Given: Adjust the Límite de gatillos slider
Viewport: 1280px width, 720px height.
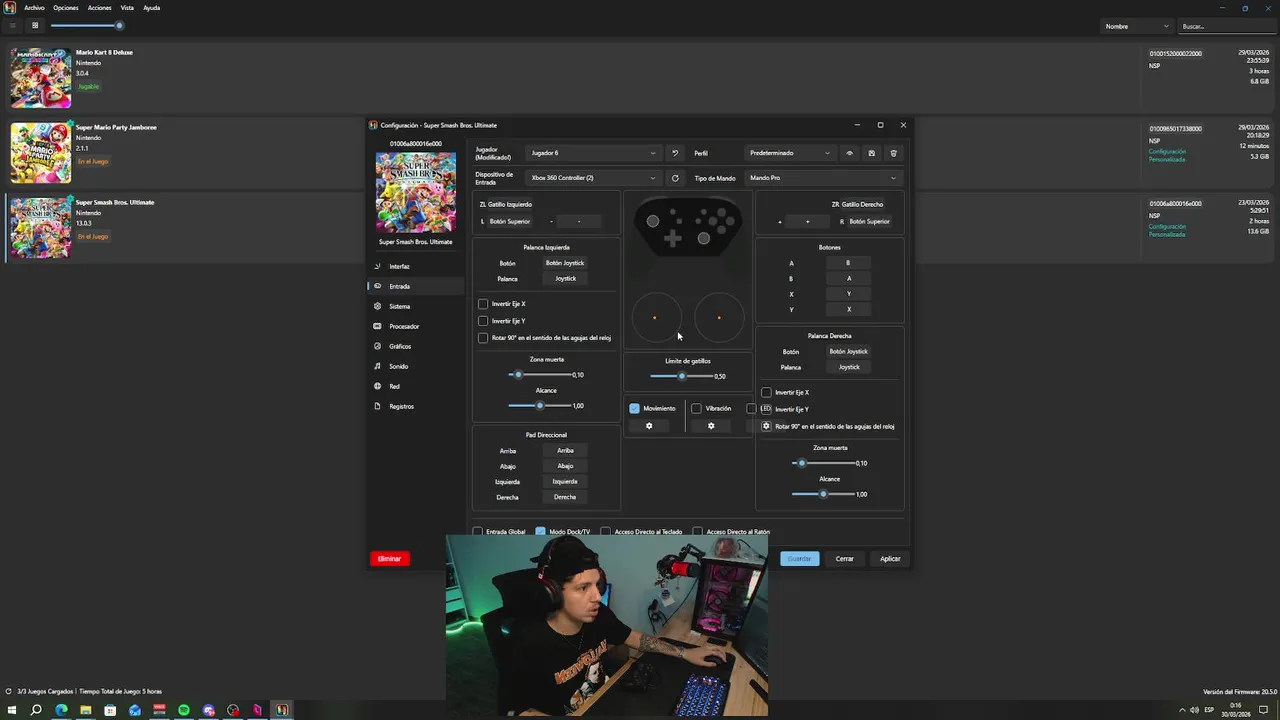Looking at the screenshot, I should (x=681, y=376).
